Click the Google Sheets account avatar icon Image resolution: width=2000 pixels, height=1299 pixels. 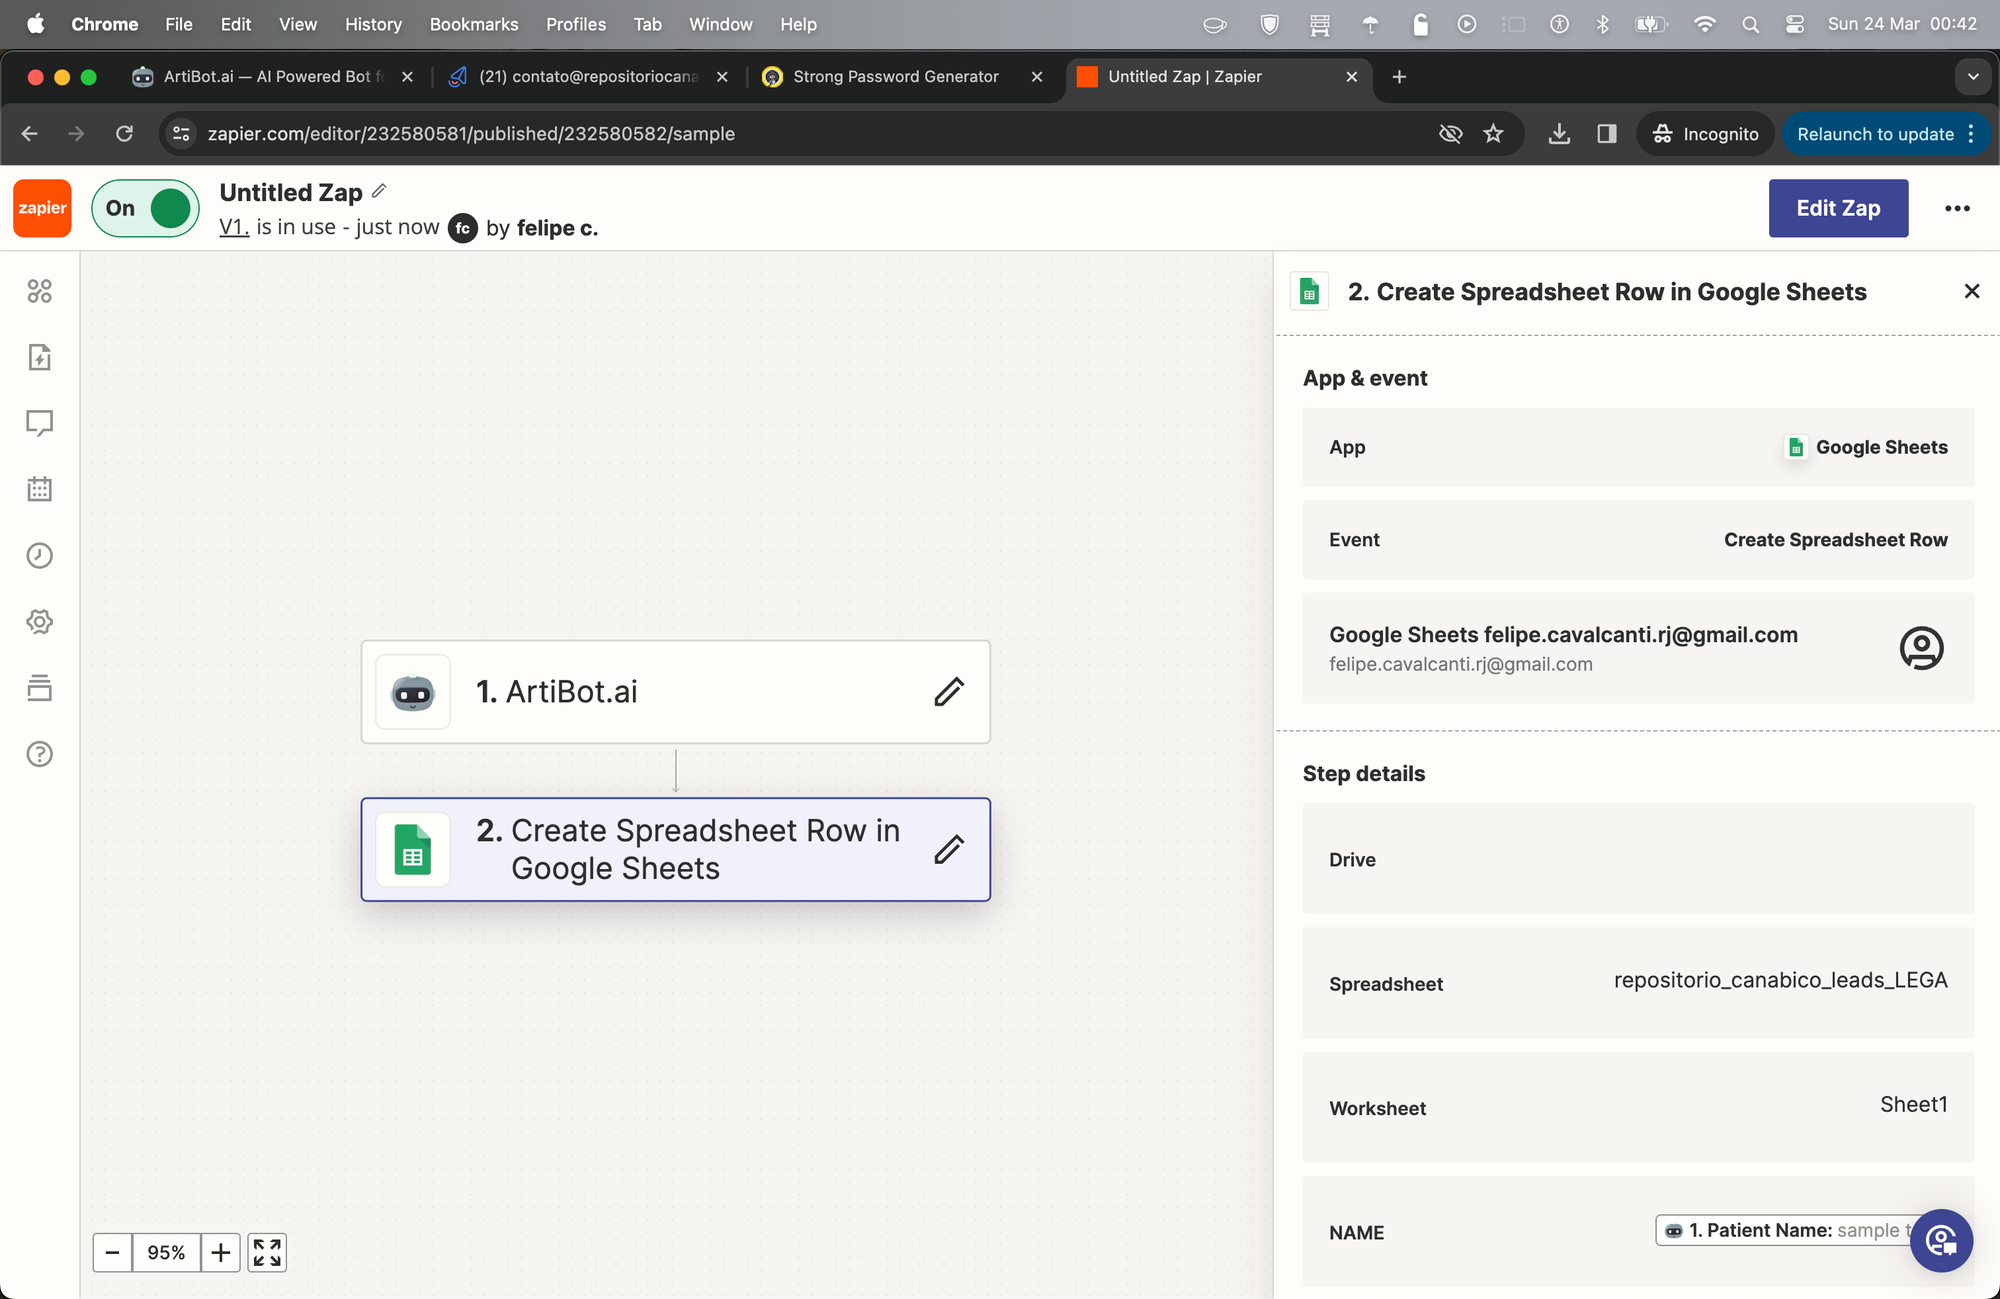1921,648
